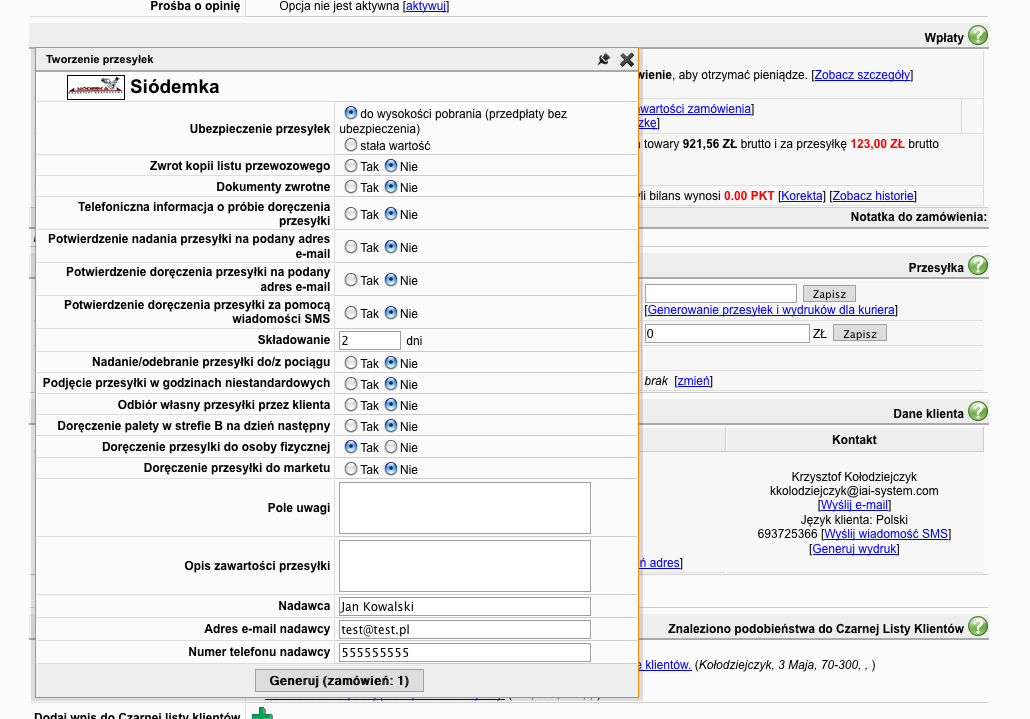Close the Tworzenie przesyłek dialog

pos(627,60)
